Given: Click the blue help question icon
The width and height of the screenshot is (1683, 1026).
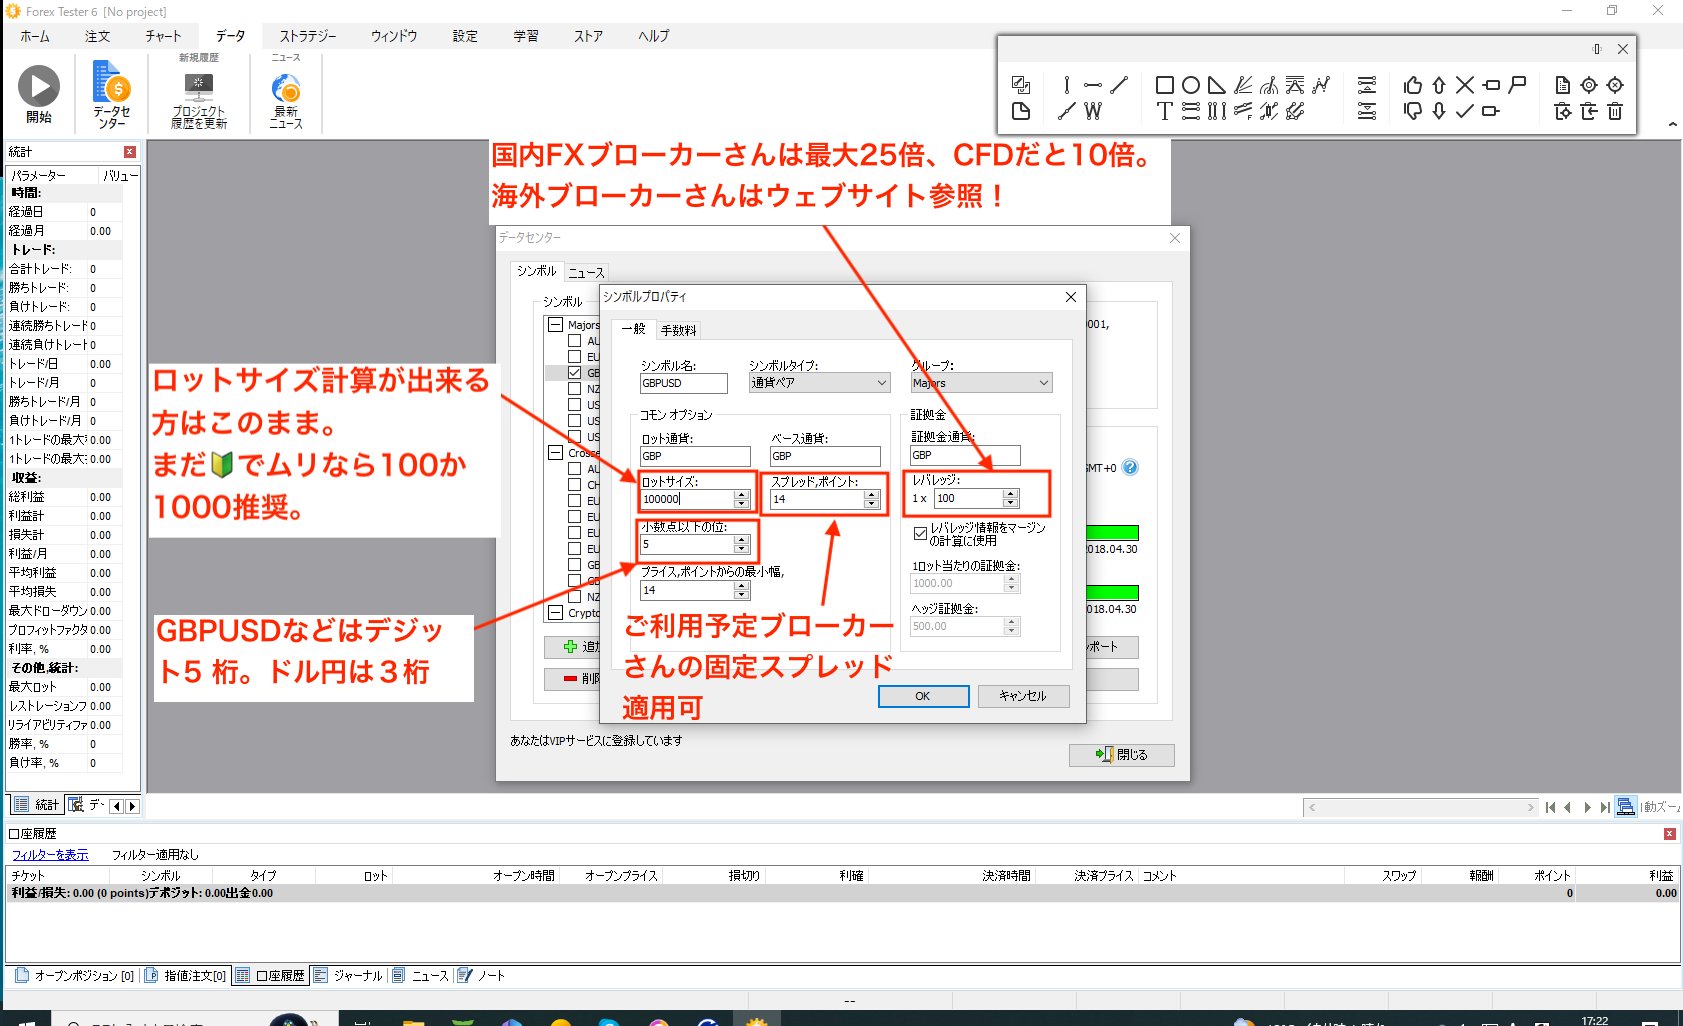Looking at the screenshot, I should 1130,467.
